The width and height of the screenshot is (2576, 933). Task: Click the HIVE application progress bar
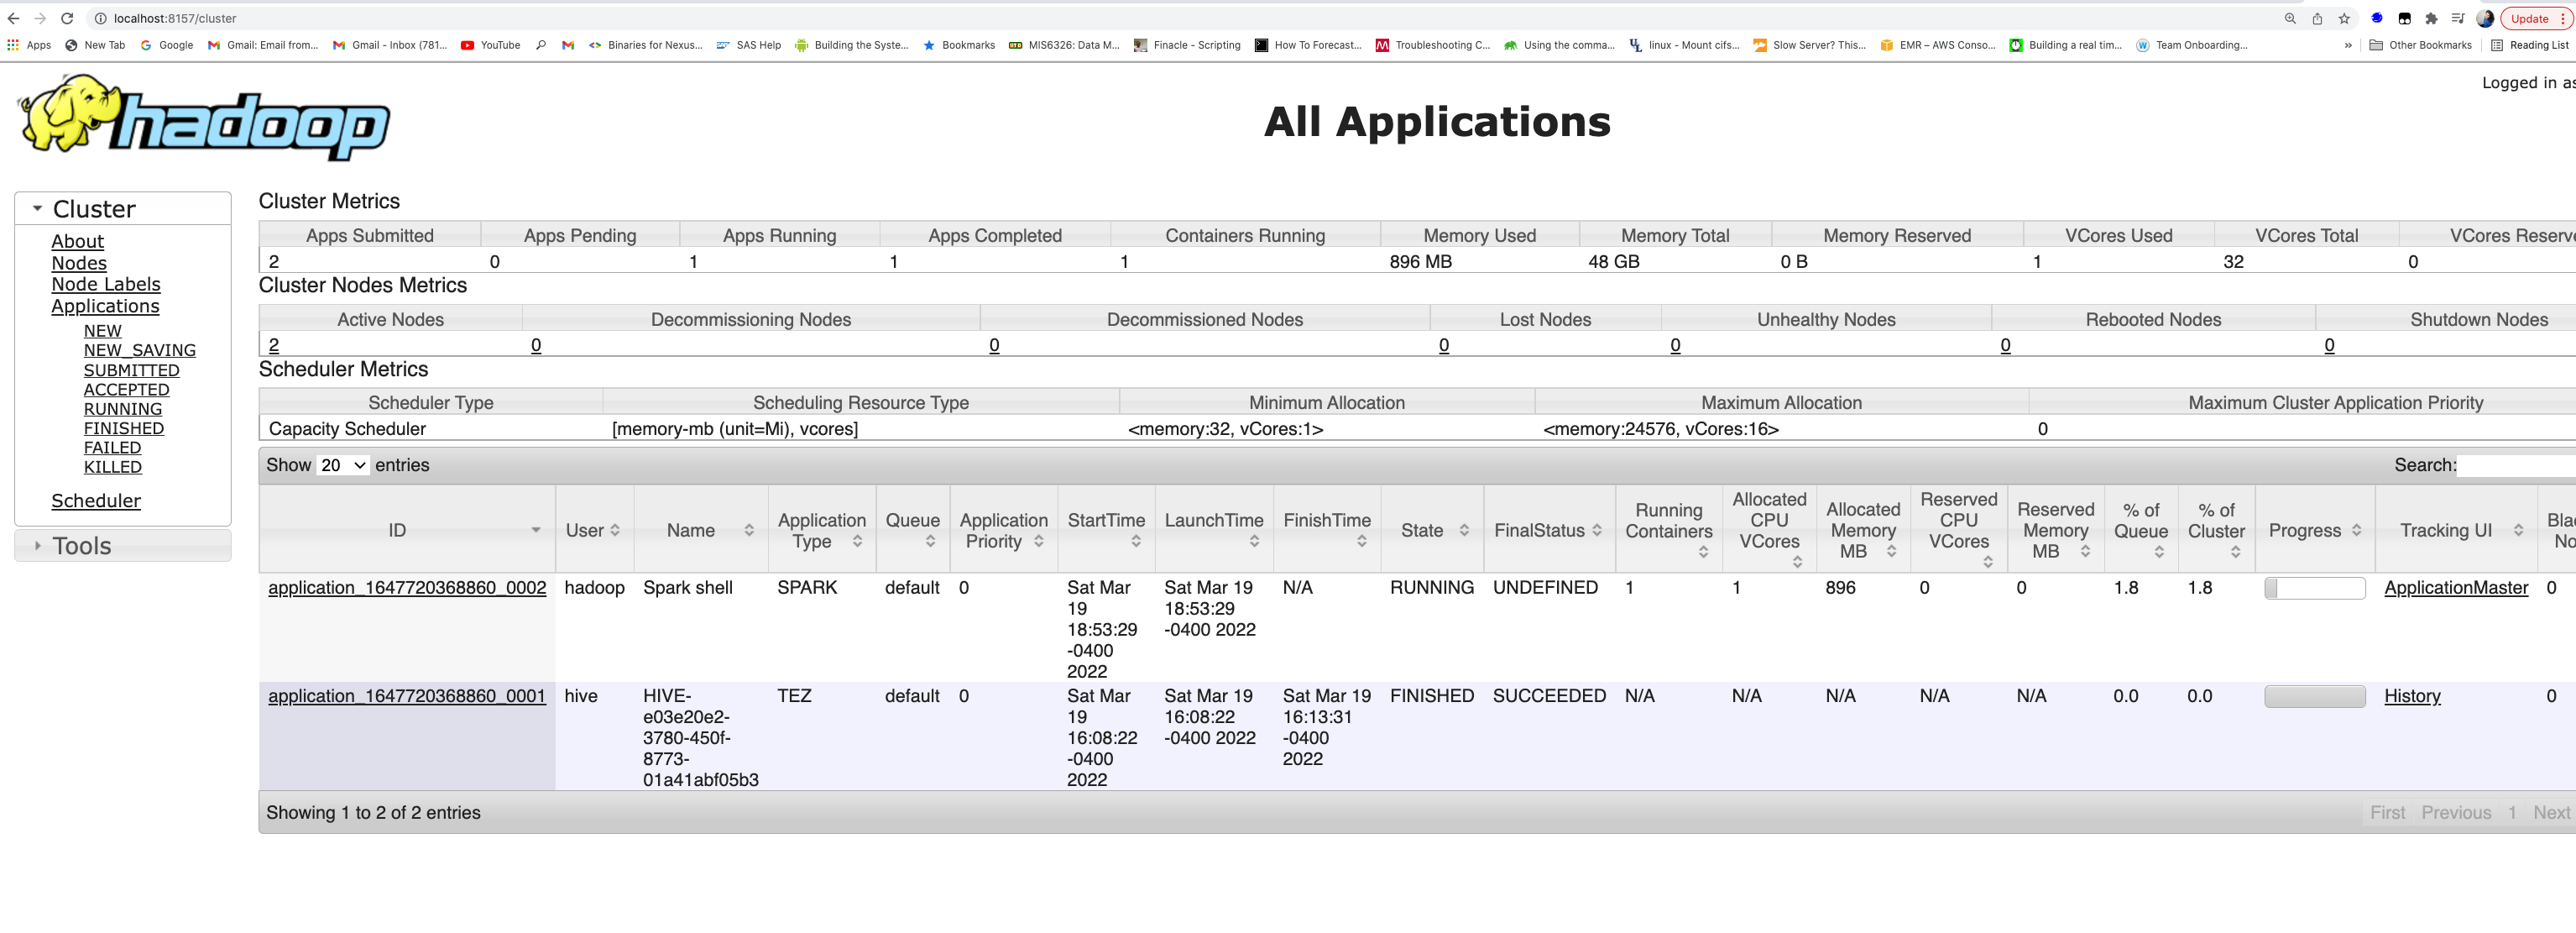coord(2314,696)
